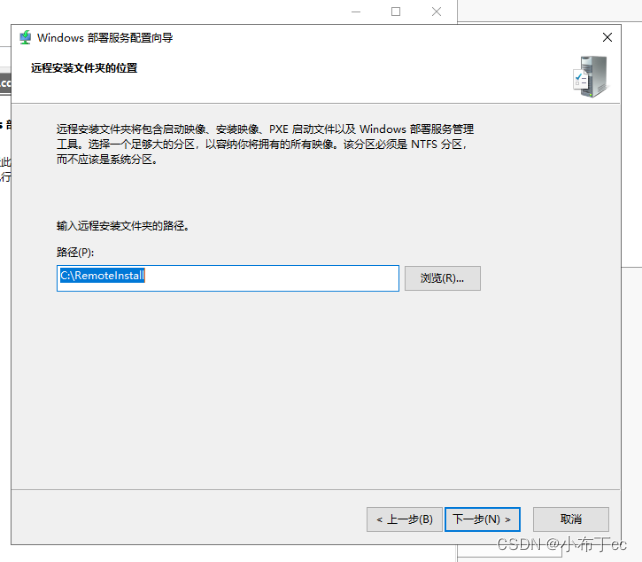
Task: Open the 浏览(R)... folder browser
Action: (443, 278)
